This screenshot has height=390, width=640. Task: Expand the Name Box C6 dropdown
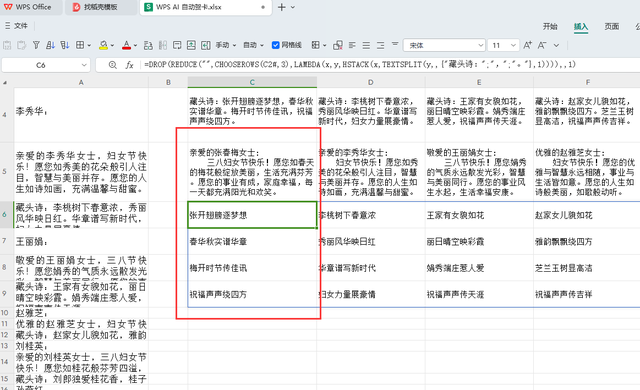(84, 65)
